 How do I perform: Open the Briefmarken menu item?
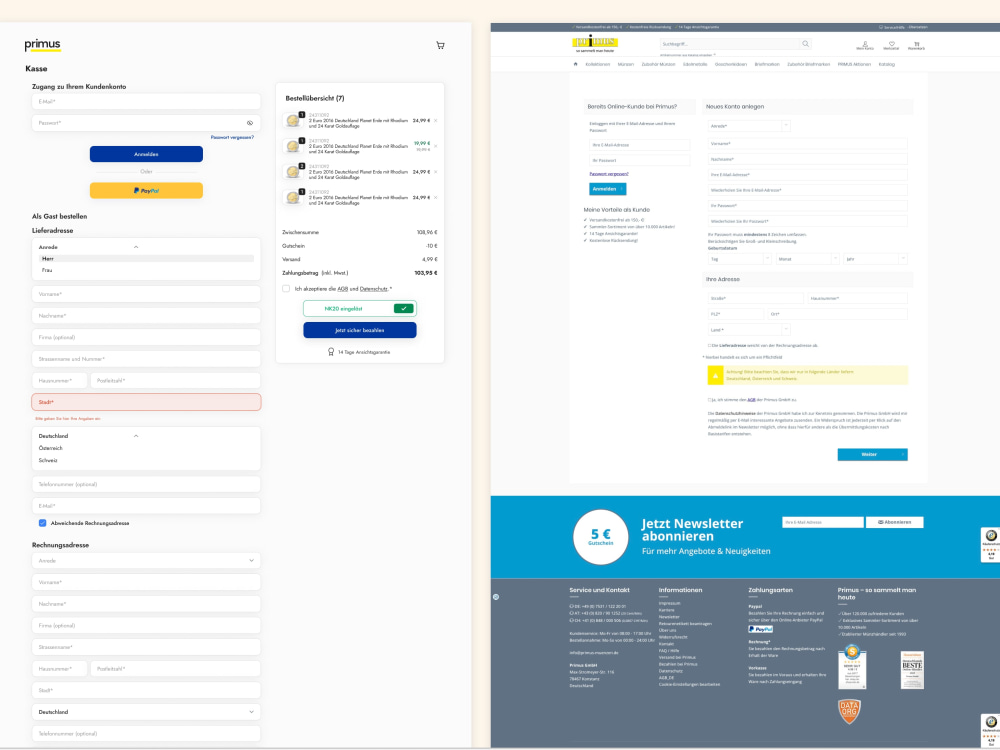coord(767,64)
